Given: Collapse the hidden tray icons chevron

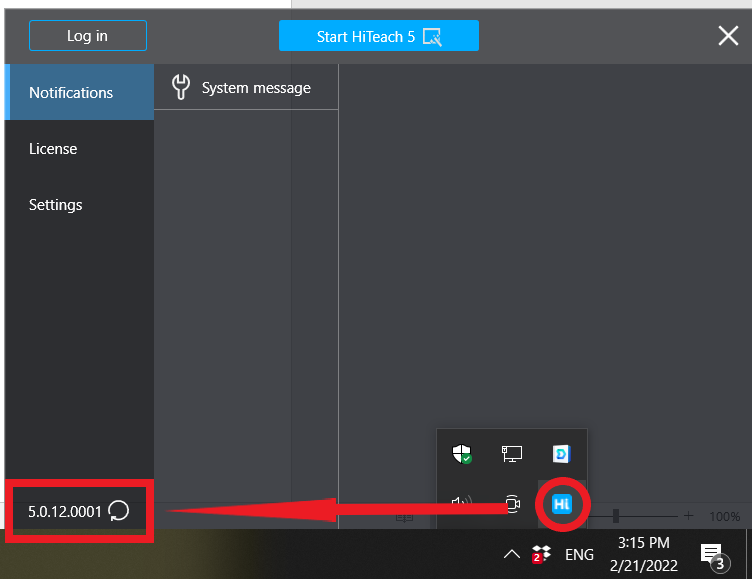Looking at the screenshot, I should click(512, 555).
